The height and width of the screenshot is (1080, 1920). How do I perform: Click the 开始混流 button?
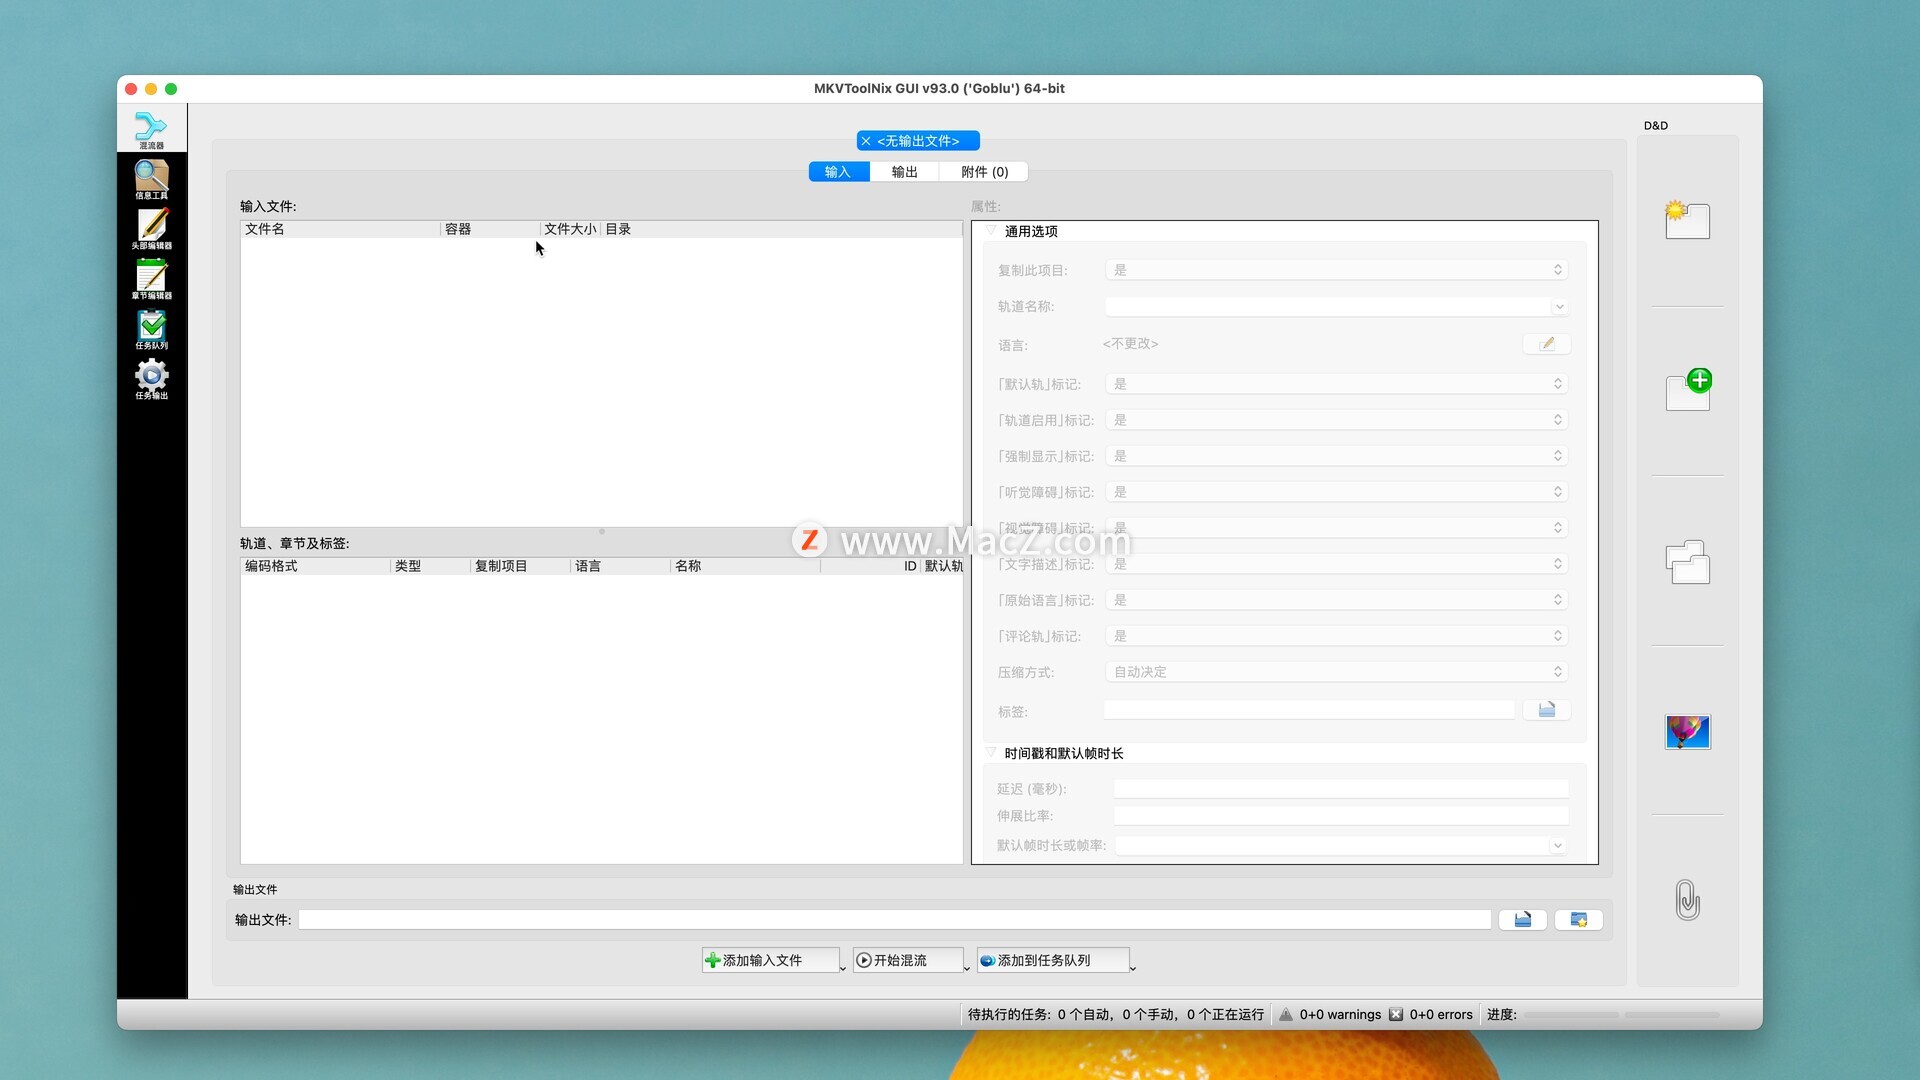(907, 960)
